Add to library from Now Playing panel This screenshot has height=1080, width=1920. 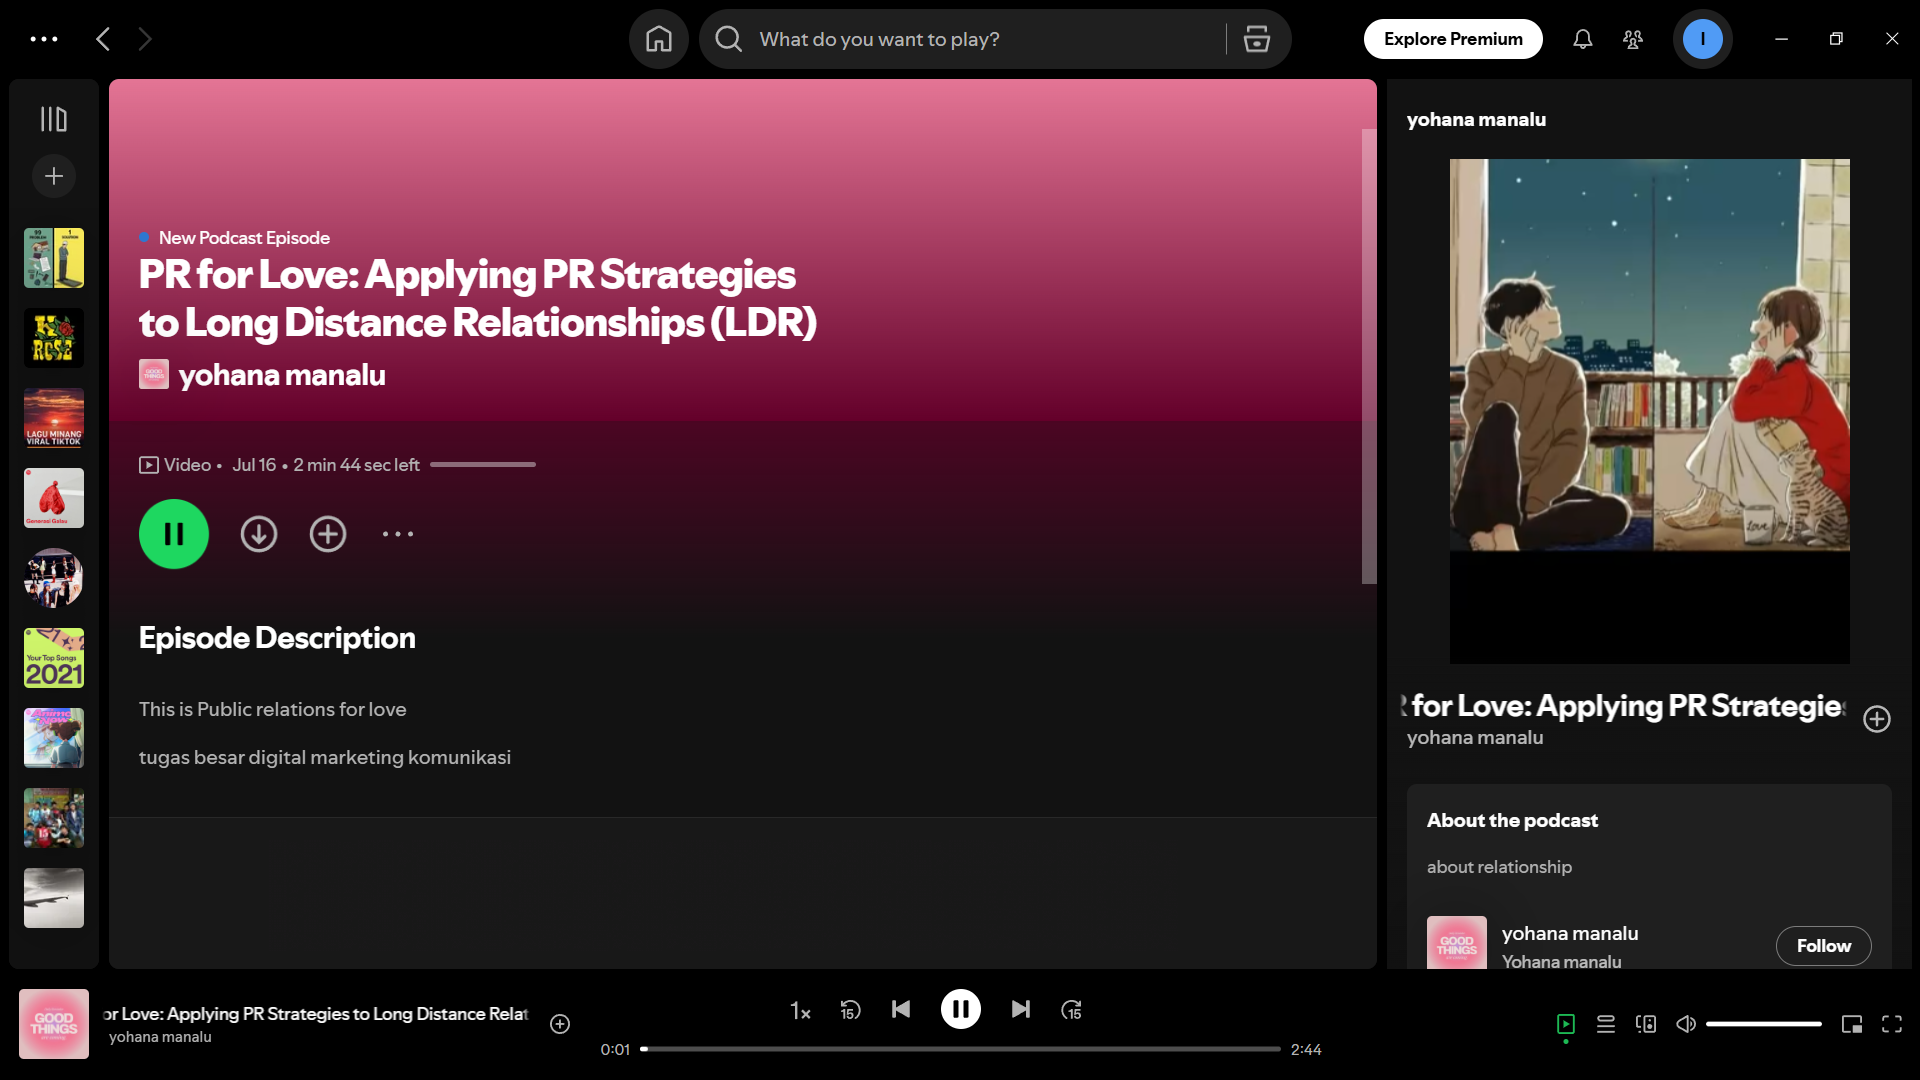click(1877, 719)
